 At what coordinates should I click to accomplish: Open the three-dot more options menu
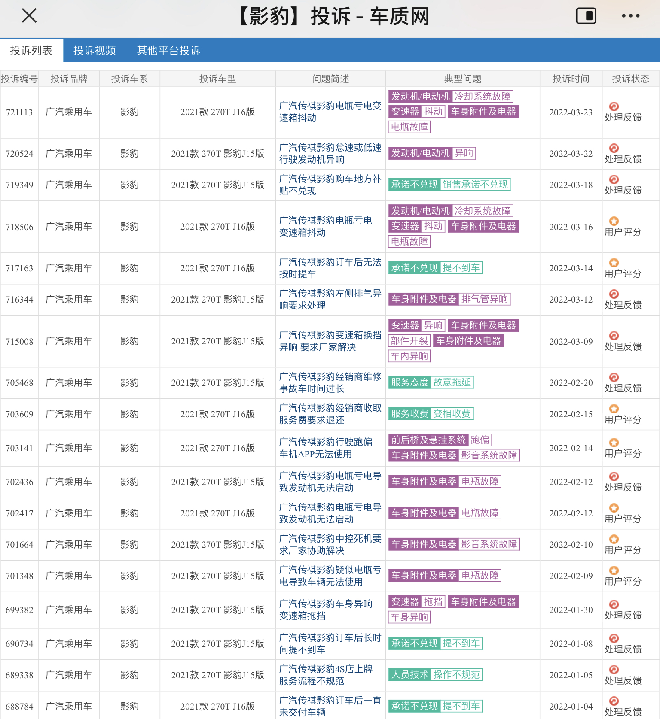[630, 16]
